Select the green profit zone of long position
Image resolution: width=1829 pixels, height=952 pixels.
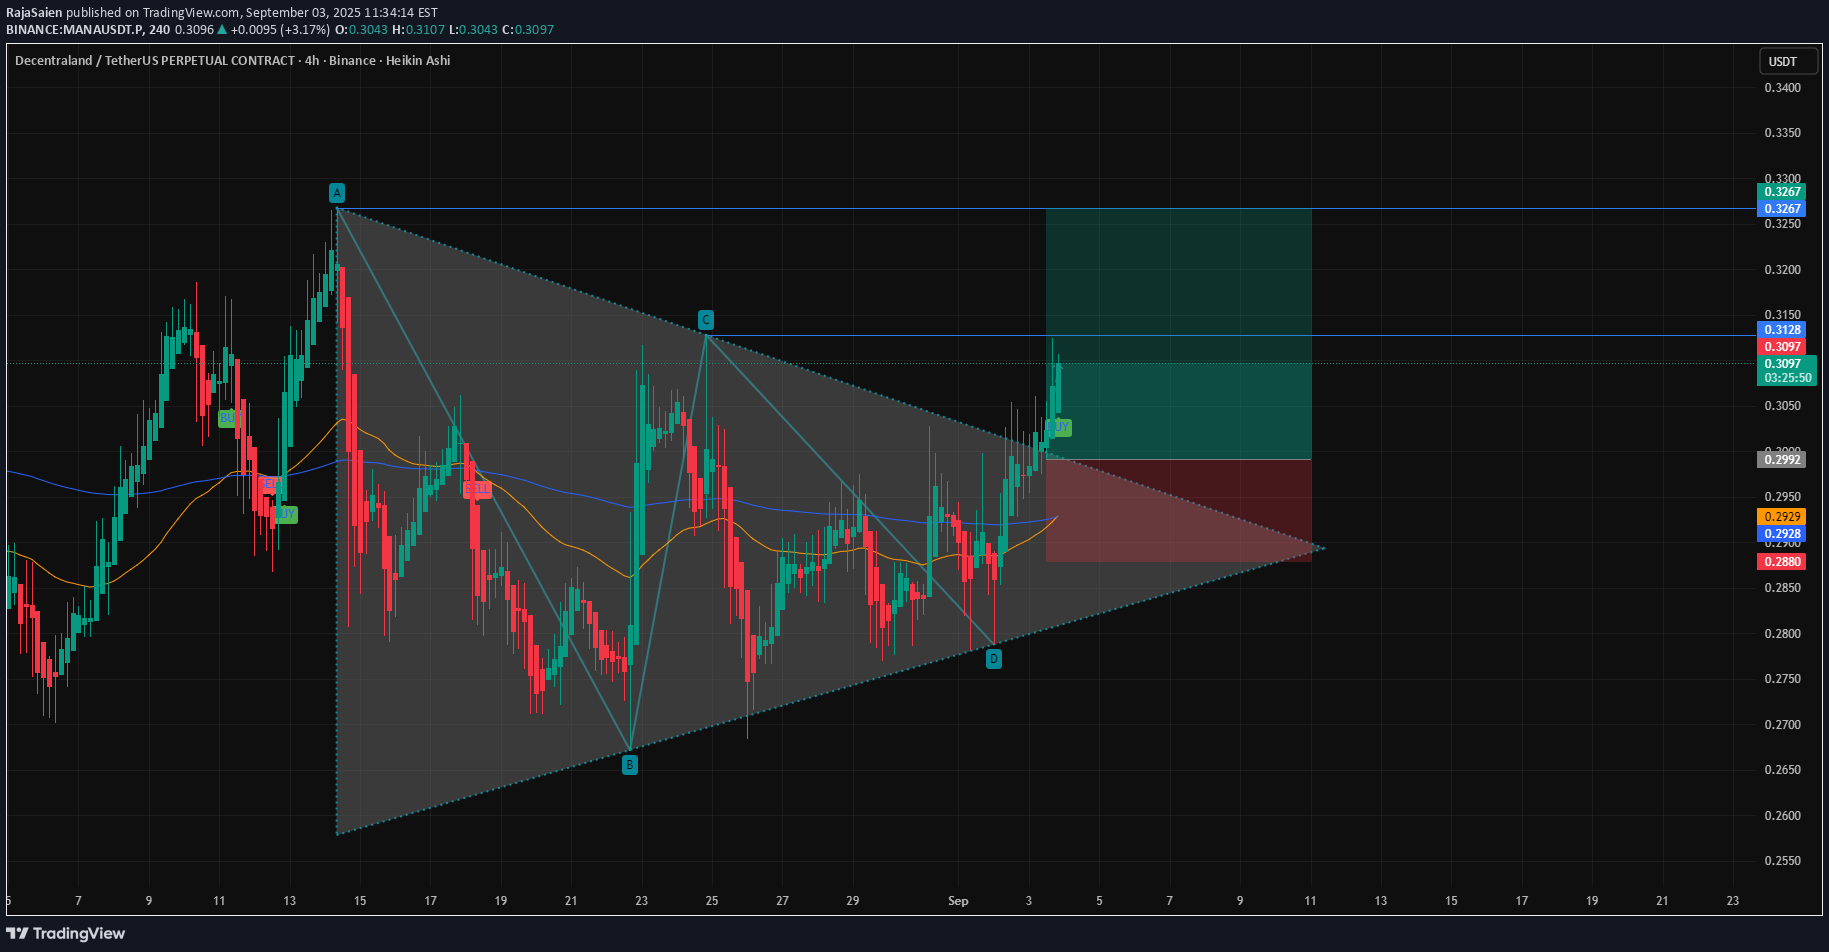click(x=1178, y=334)
